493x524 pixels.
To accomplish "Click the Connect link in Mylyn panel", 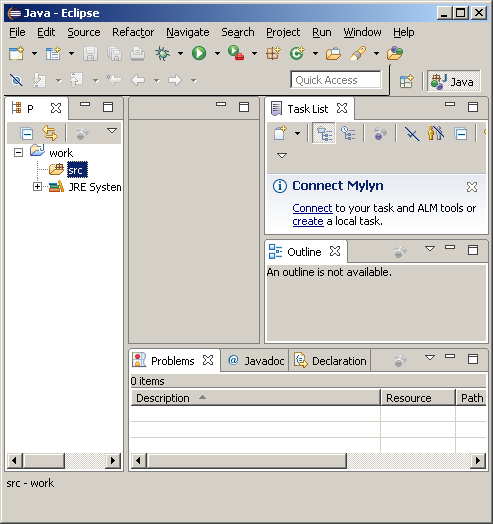I will pos(312,208).
